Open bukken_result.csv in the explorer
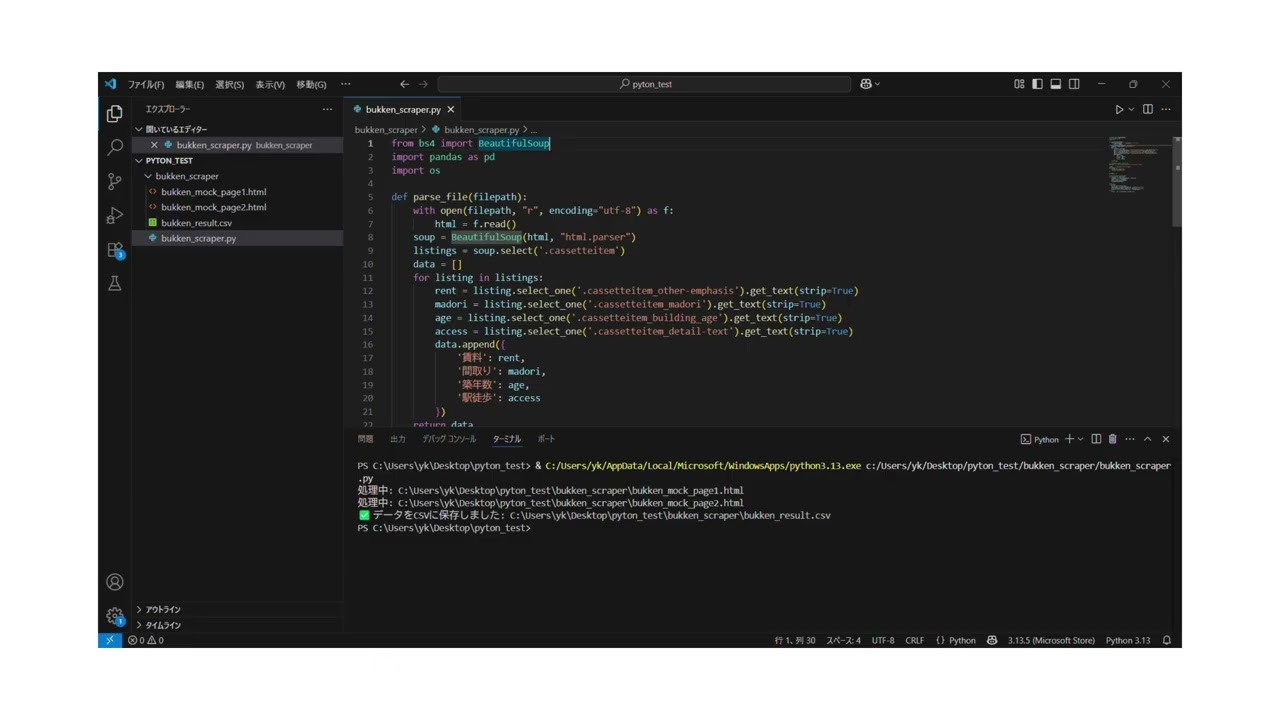The height and width of the screenshot is (720, 1280). 196,223
